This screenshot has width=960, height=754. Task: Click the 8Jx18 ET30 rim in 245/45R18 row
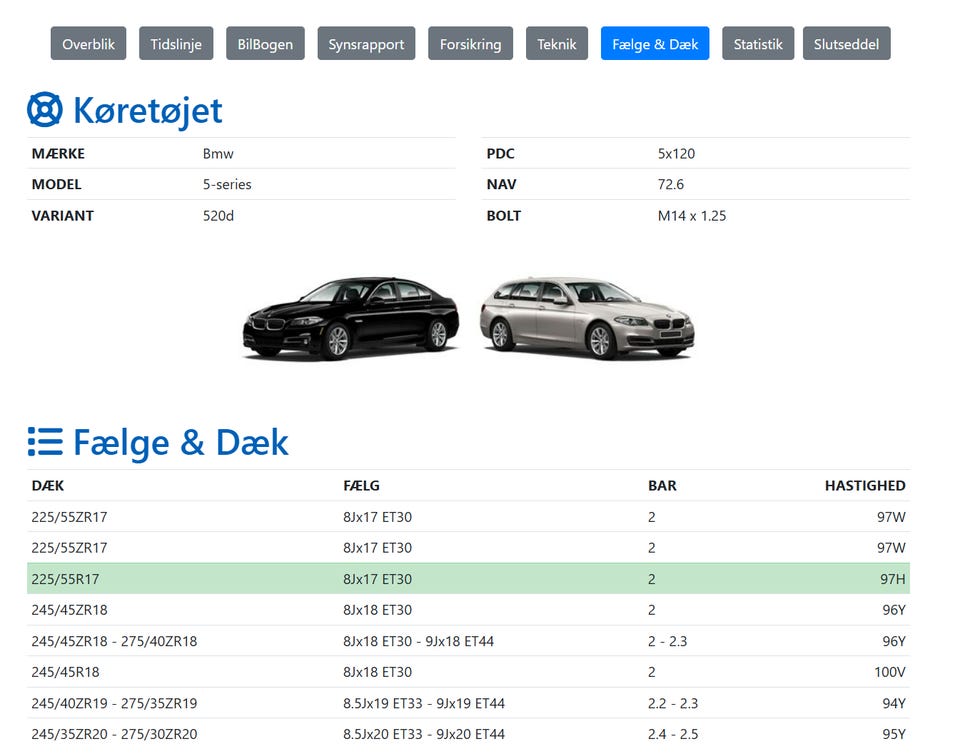[x=377, y=672]
